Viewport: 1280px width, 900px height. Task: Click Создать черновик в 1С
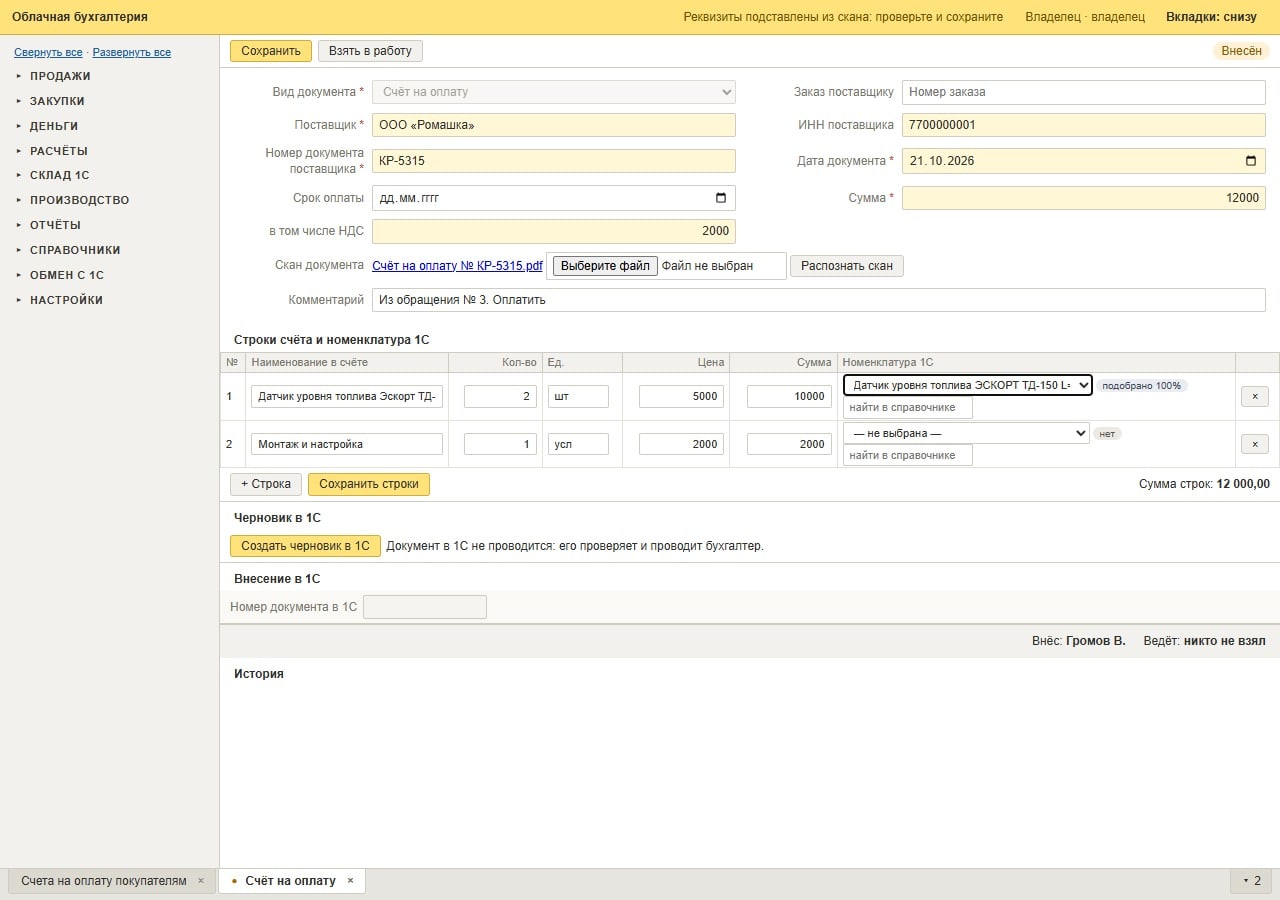pos(305,546)
